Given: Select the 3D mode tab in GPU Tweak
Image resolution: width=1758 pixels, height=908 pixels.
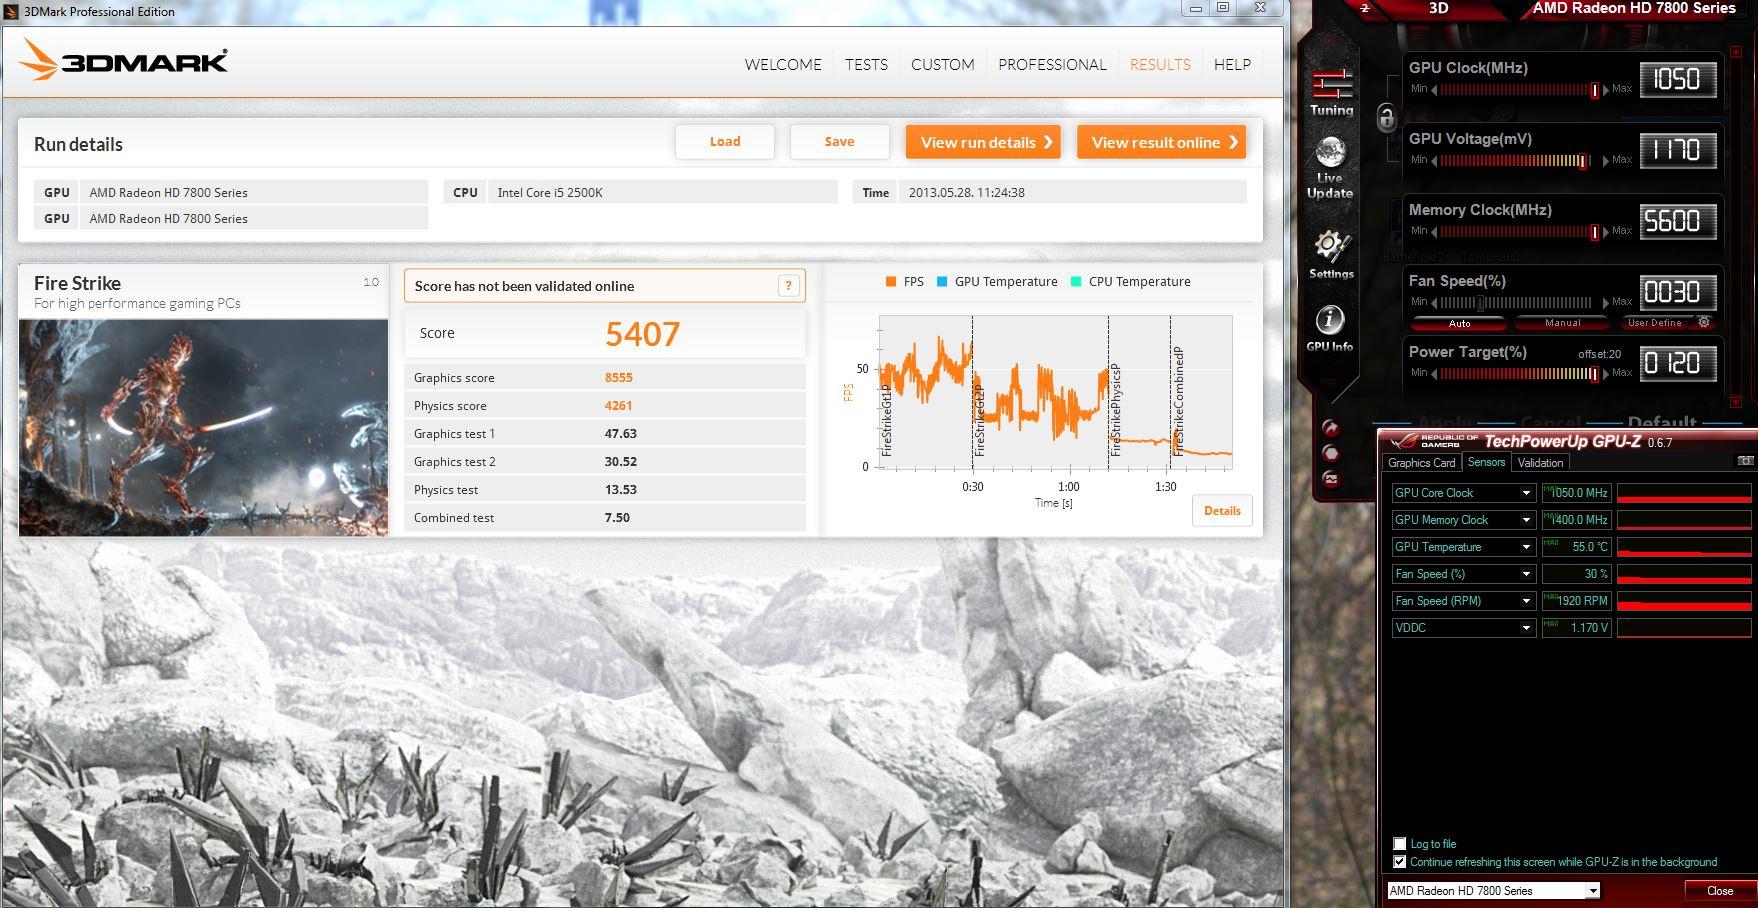Looking at the screenshot, I should pyautogui.click(x=1438, y=8).
